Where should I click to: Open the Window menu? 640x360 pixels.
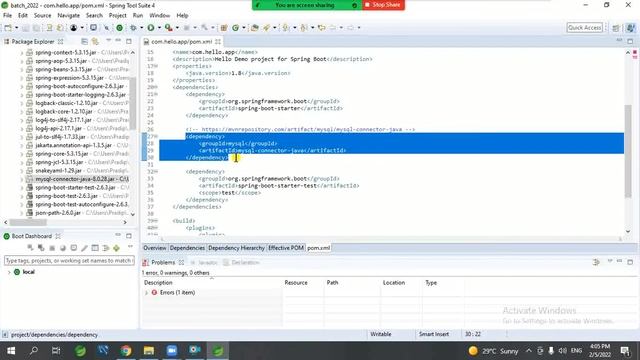(x=160, y=16)
